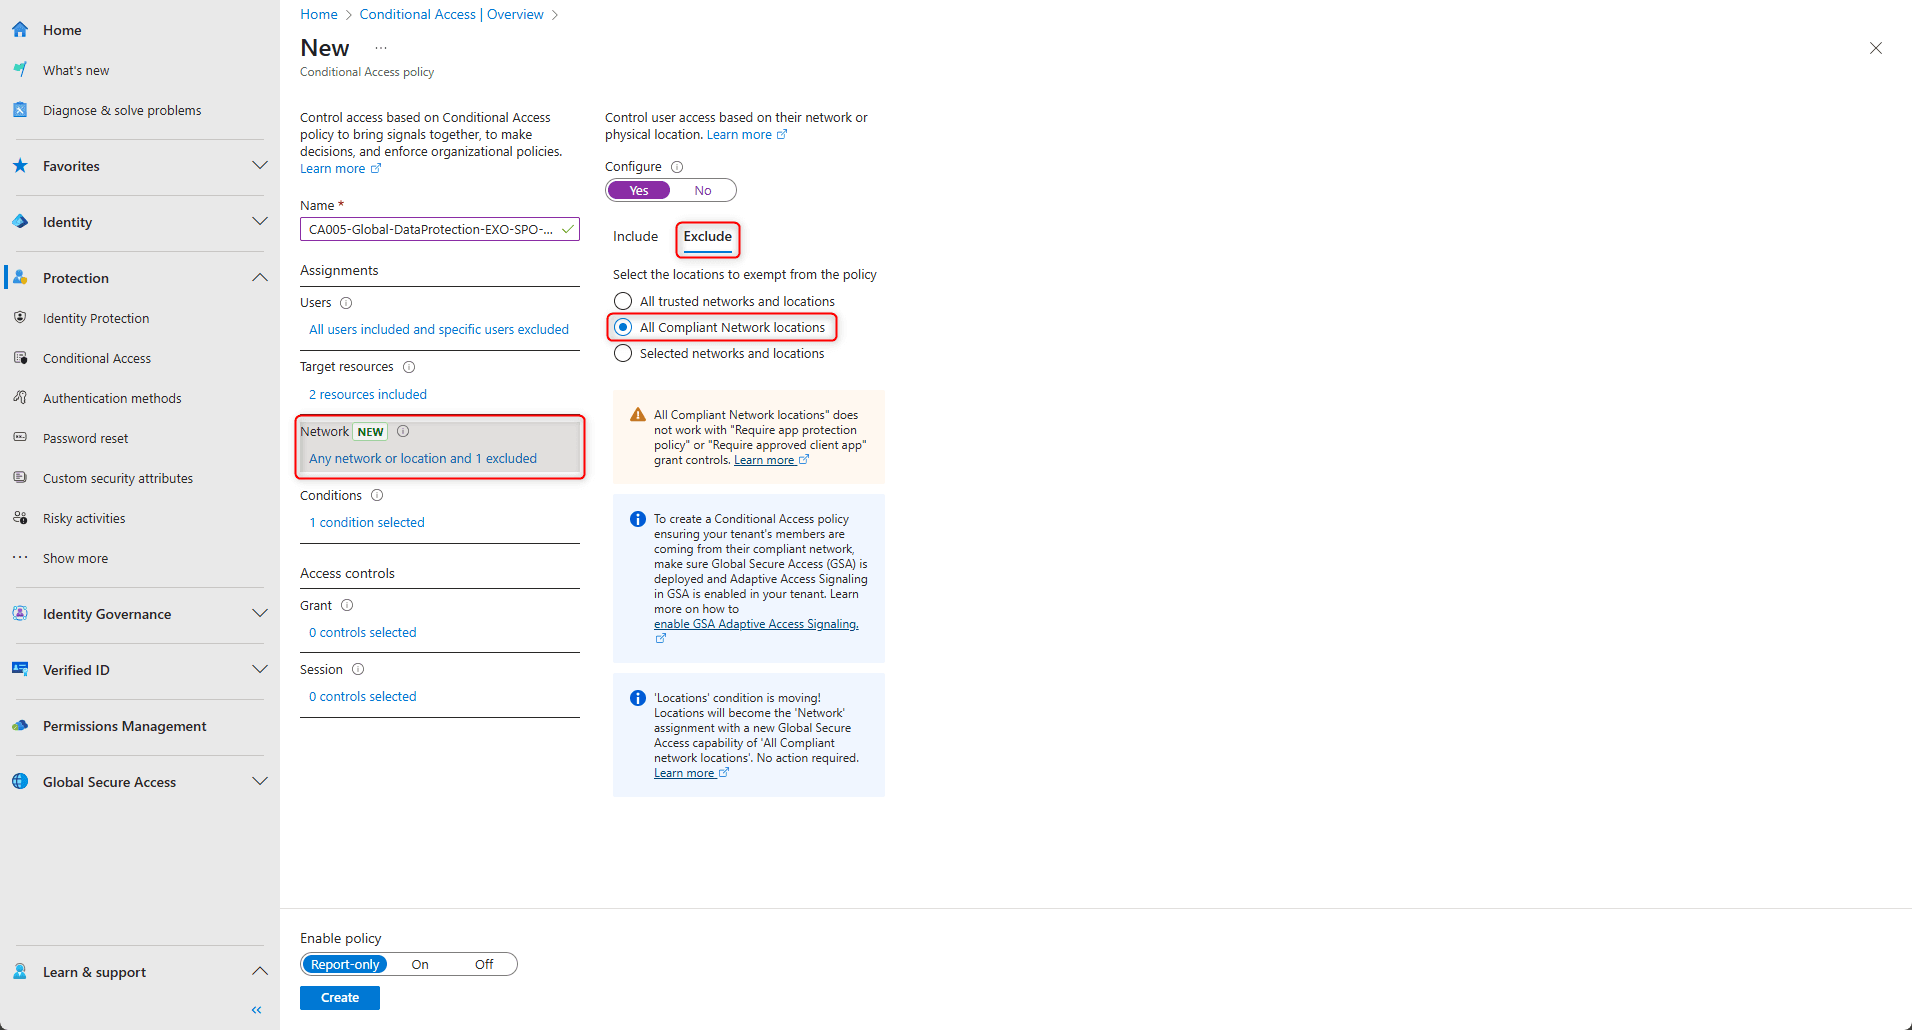Open 1 condition selected link

[367, 522]
